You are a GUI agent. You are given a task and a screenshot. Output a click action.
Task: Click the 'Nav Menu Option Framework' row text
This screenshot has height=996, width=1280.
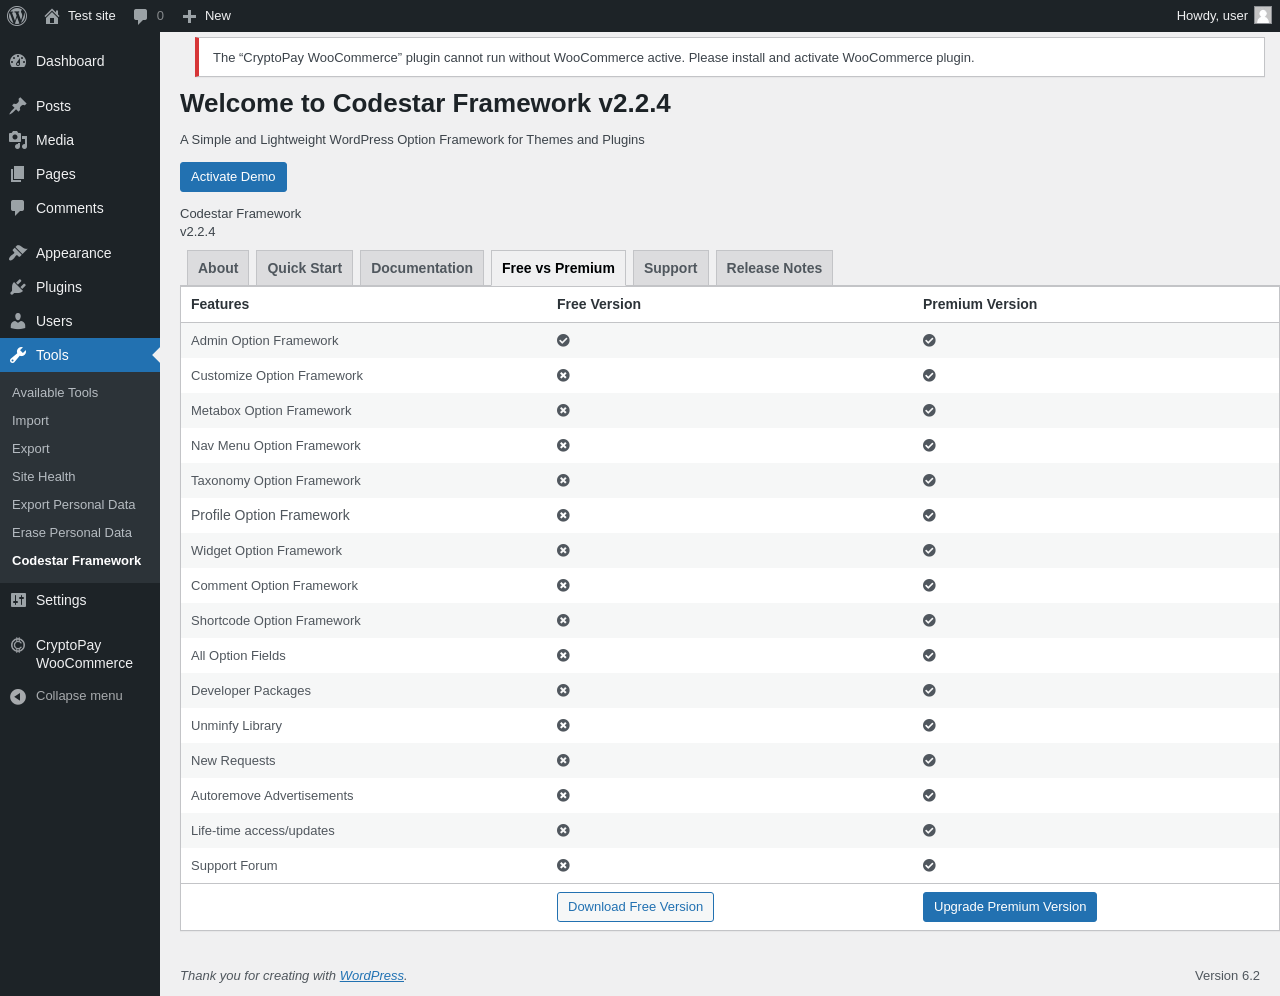click(x=276, y=446)
